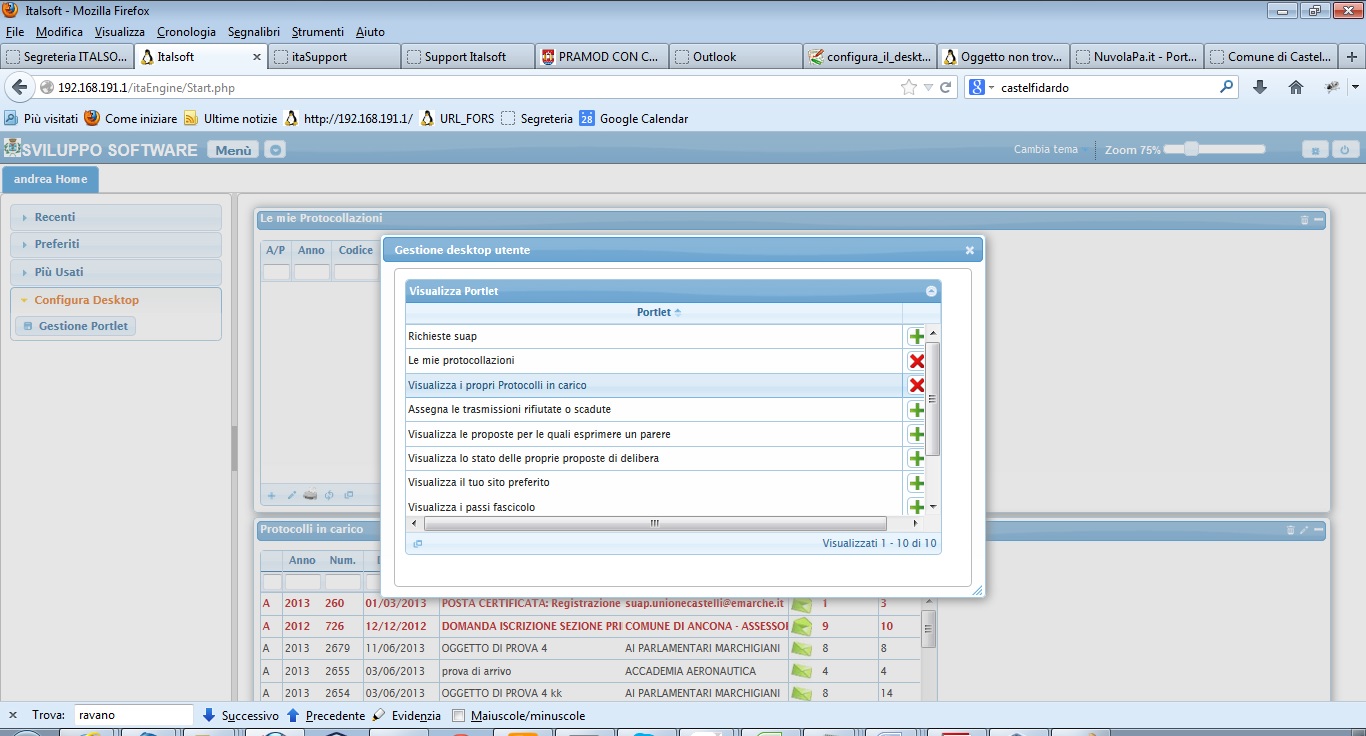1366x736 pixels.
Task: Toggle Evidenzia highlight in find bar
Action: click(x=406, y=716)
